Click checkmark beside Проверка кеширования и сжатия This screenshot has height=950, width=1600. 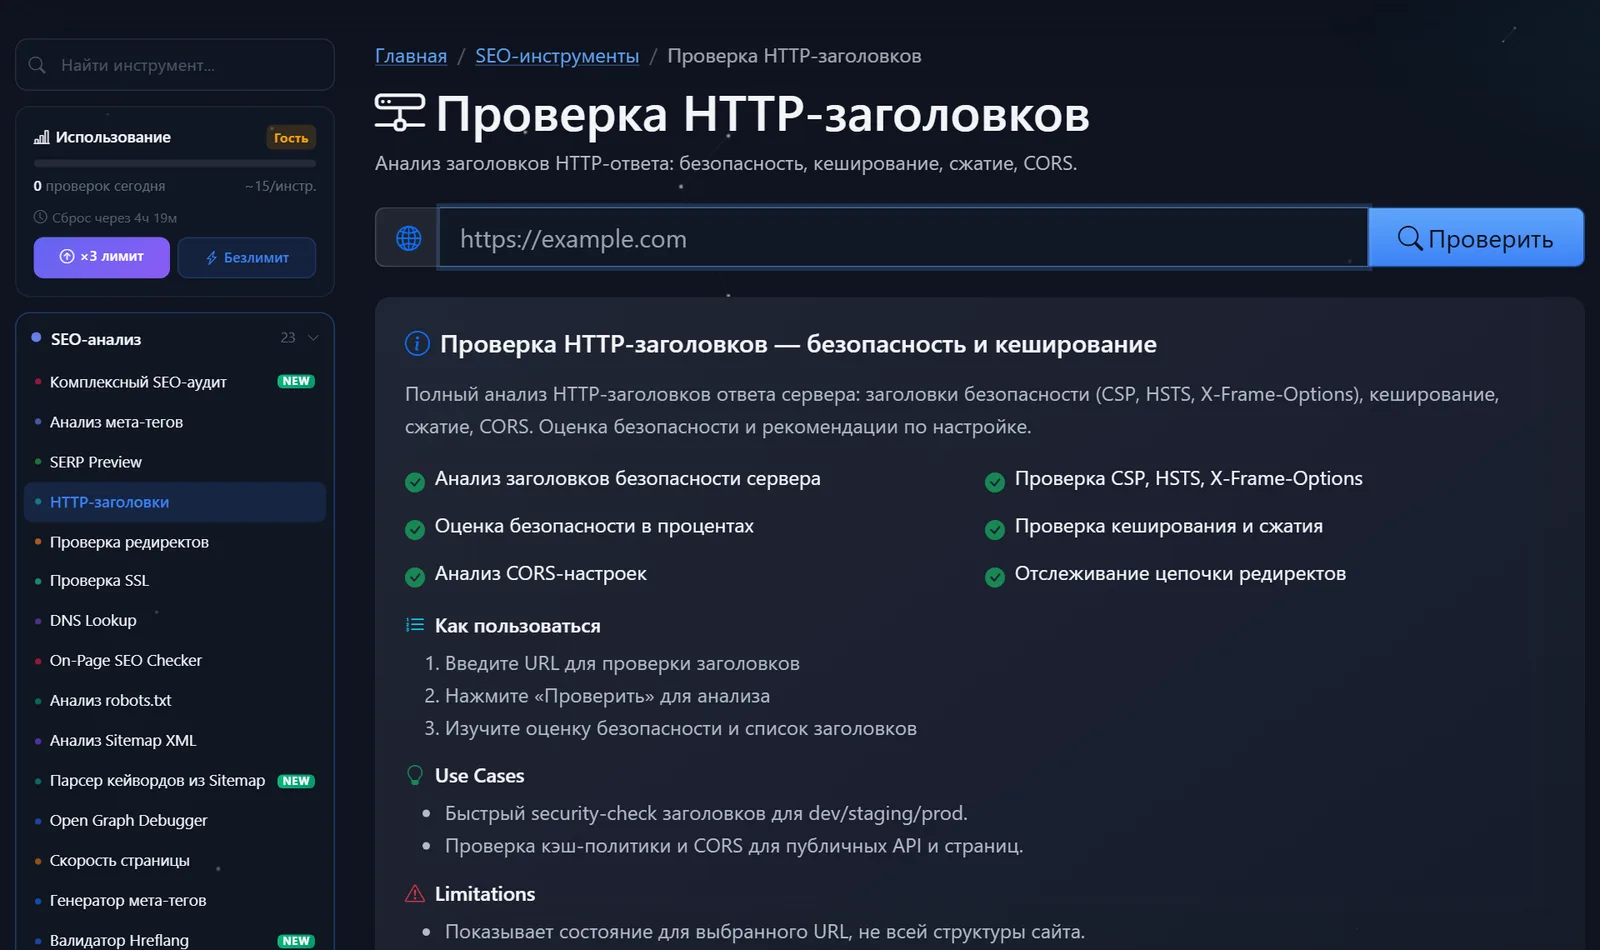coord(995,530)
